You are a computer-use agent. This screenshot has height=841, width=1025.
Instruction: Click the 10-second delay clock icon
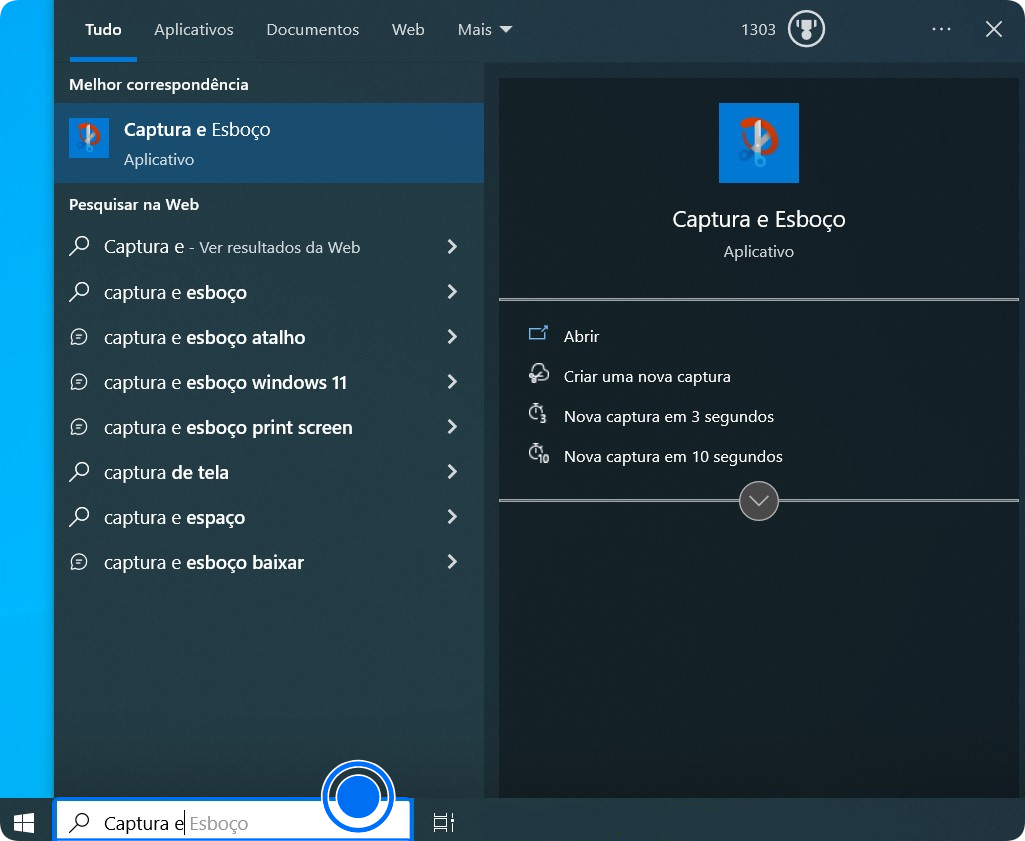(x=539, y=453)
